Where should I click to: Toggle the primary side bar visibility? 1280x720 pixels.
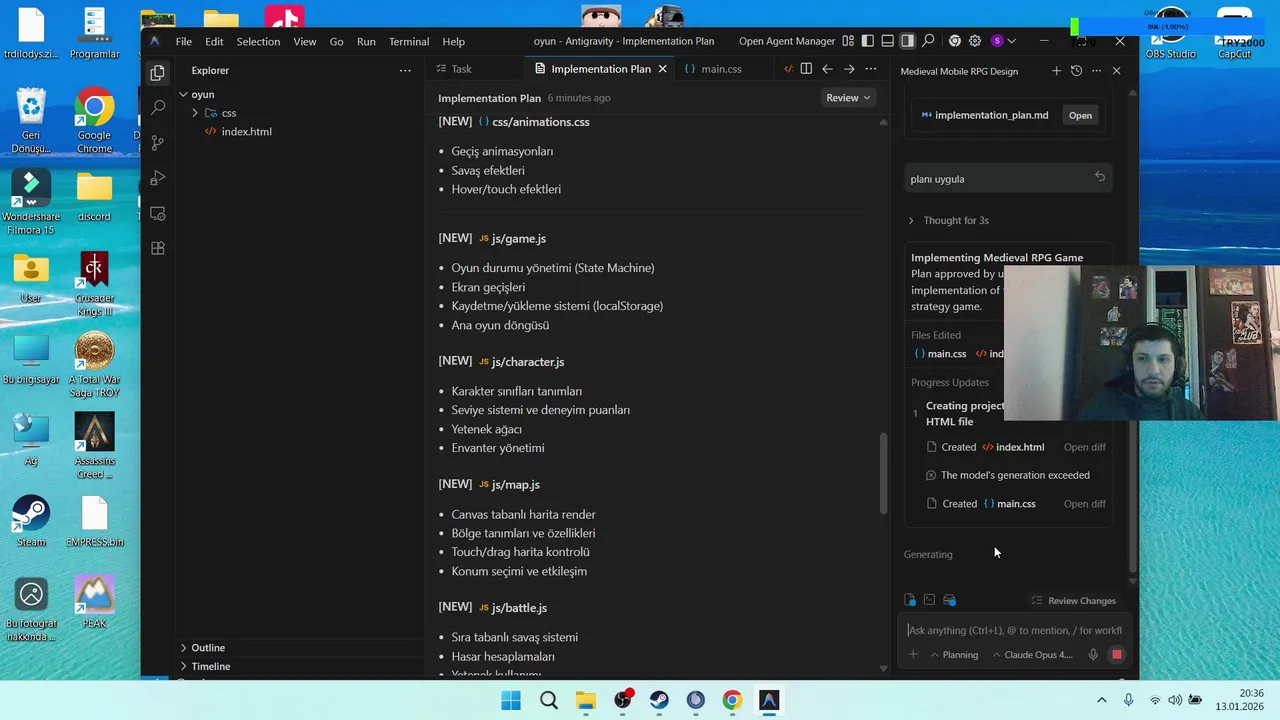(x=868, y=41)
